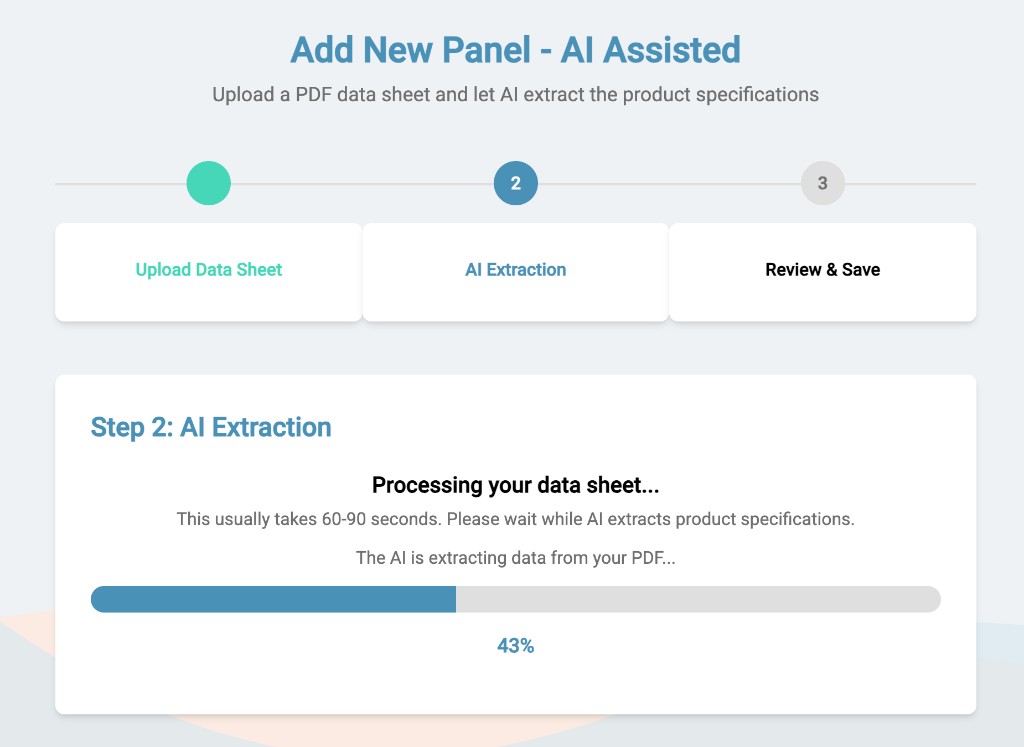Click the AI Extraction label text
The image size is (1024, 747).
515,270
